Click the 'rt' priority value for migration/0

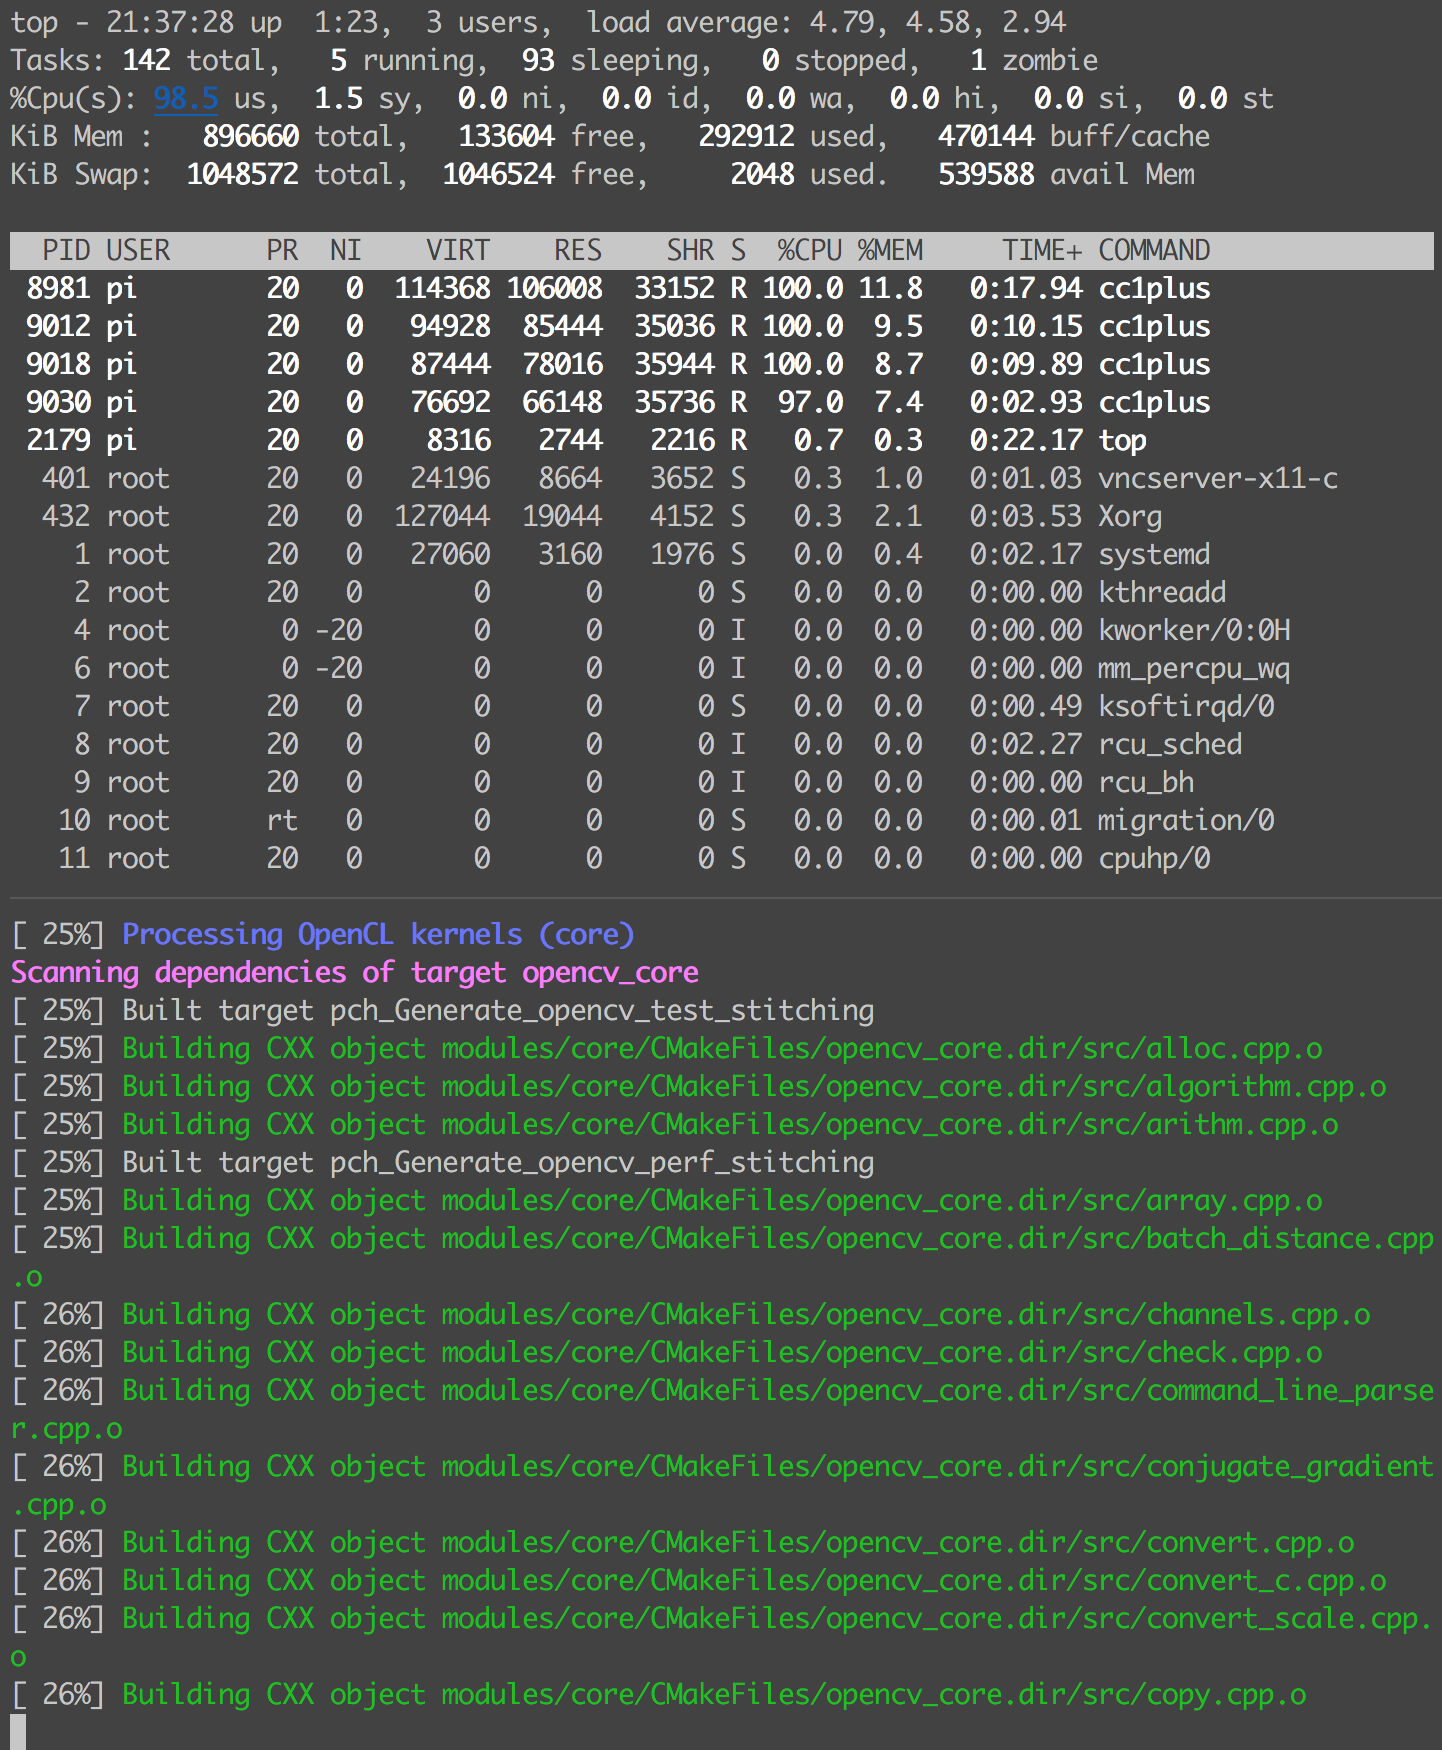pyautogui.click(x=282, y=820)
